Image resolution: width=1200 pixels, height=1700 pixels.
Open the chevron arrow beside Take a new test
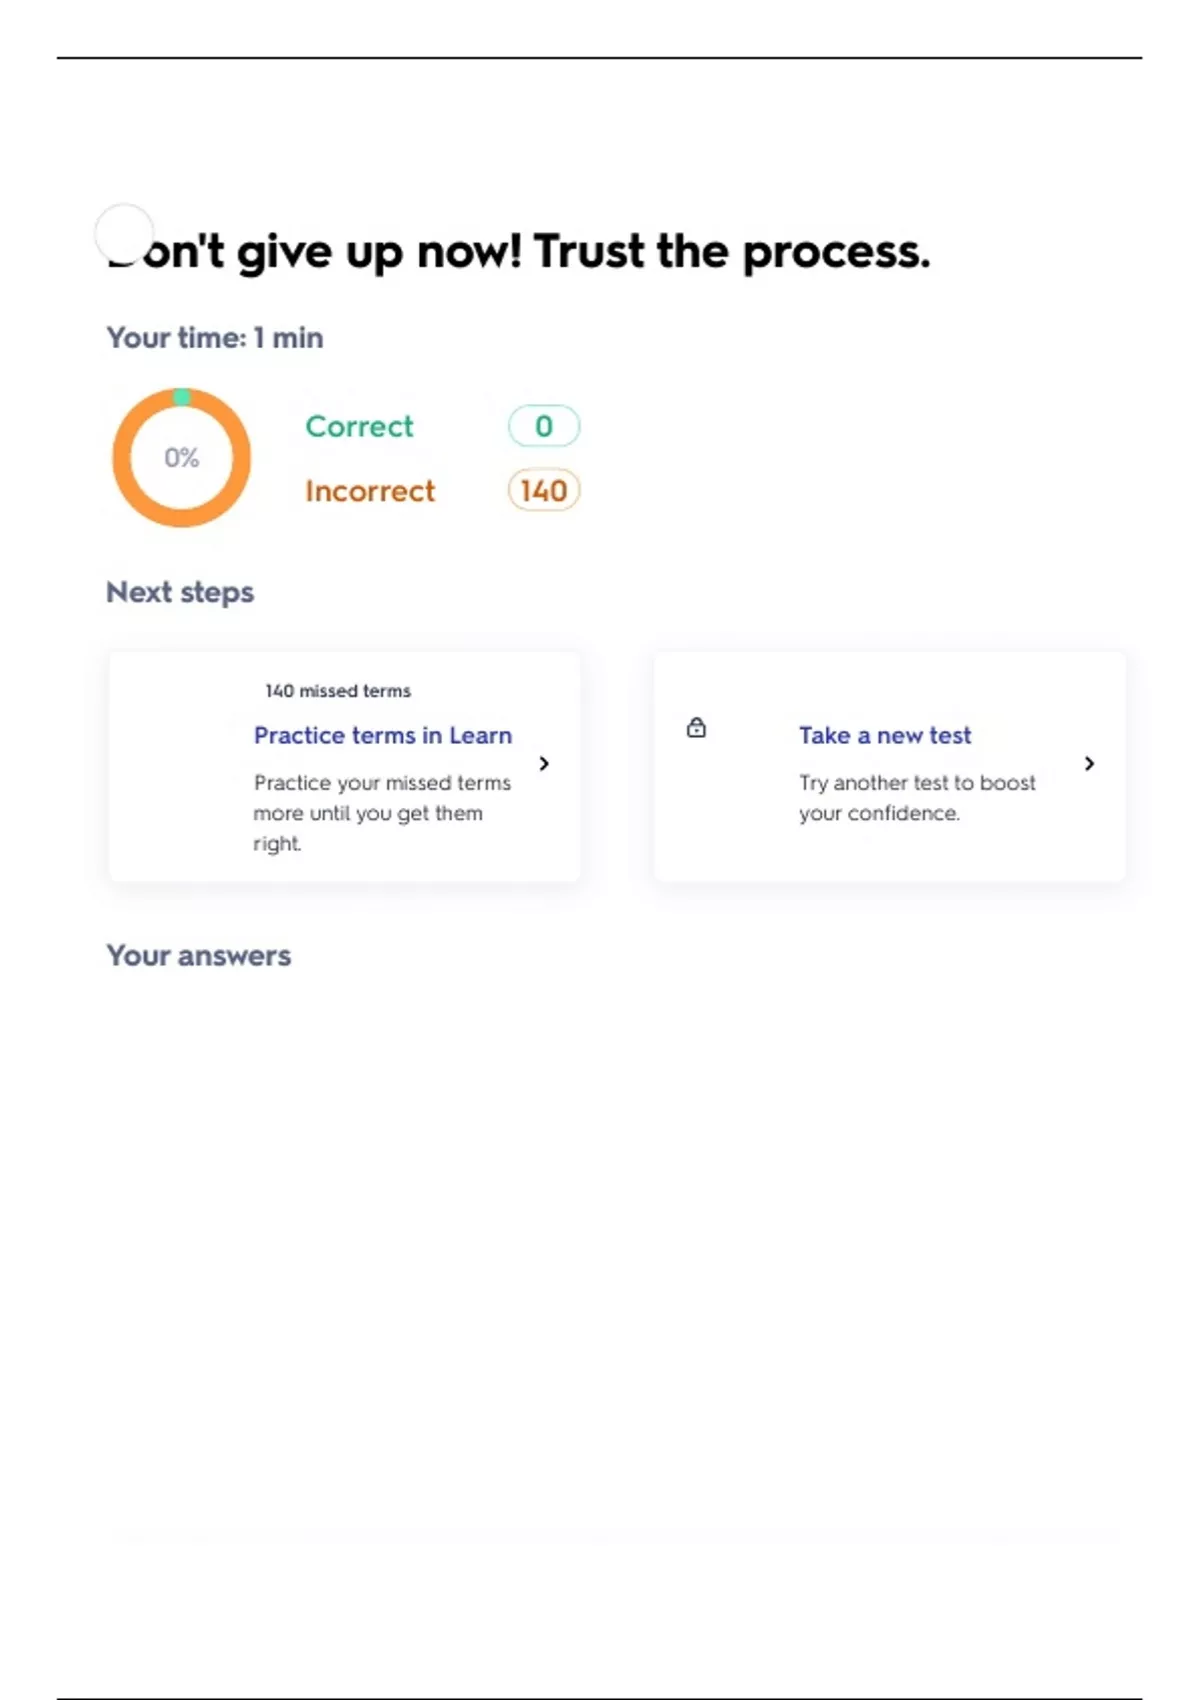pos(1089,764)
